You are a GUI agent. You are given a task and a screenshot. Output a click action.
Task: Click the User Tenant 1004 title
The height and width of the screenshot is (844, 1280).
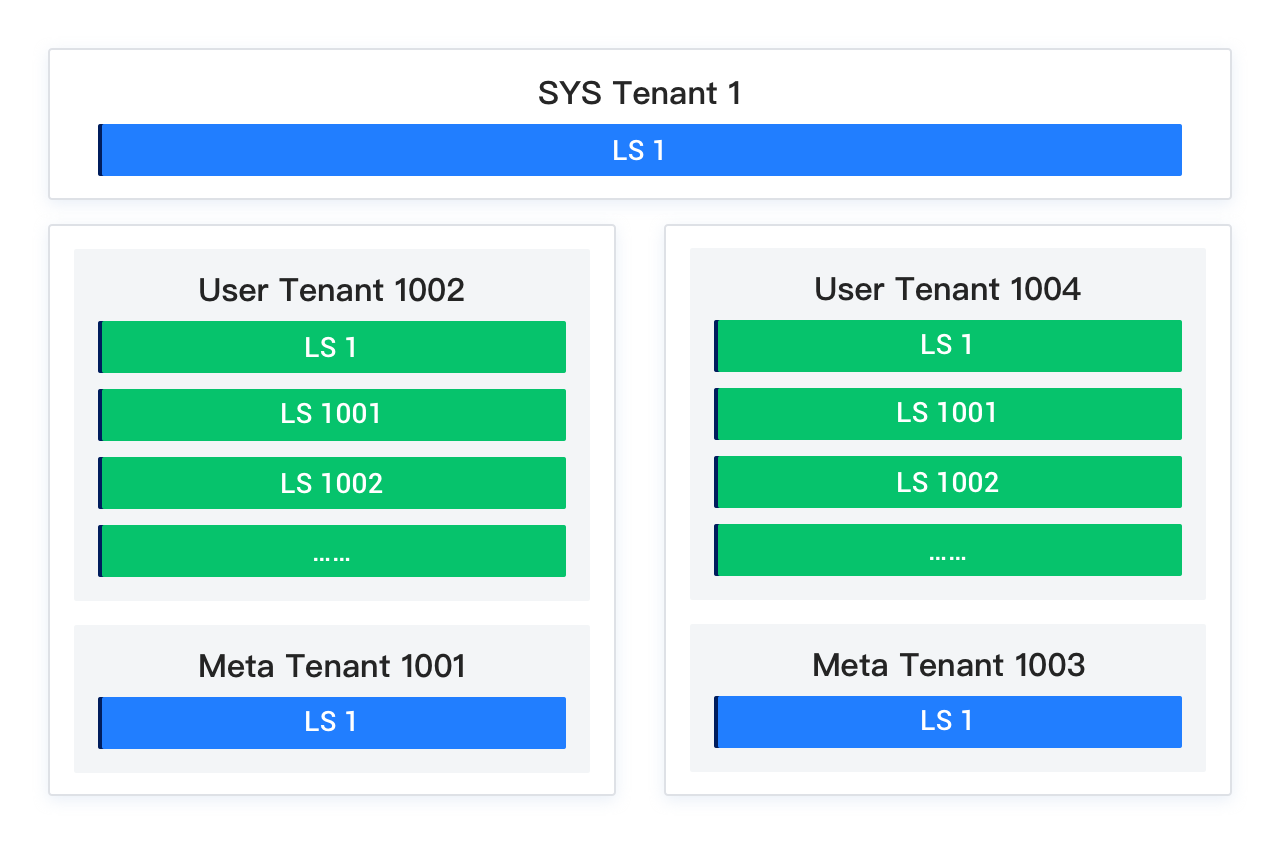point(948,289)
